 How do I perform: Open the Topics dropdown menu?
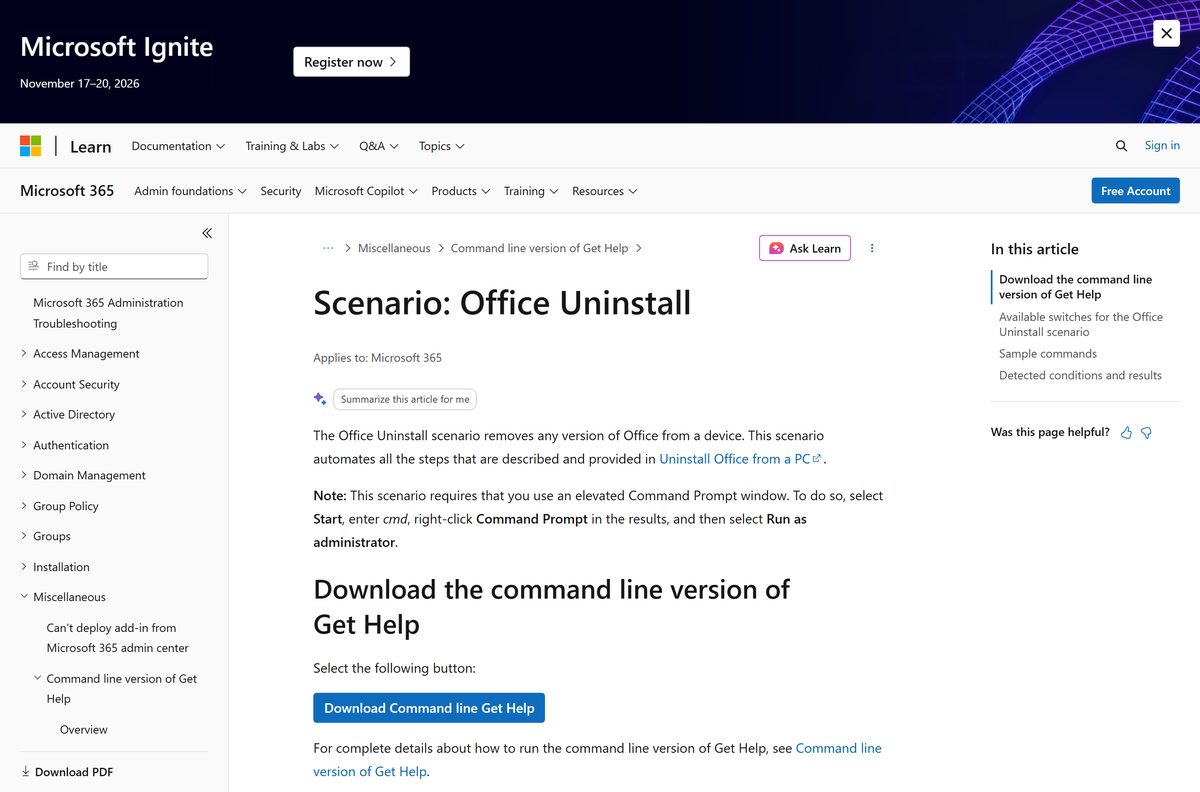(x=442, y=146)
